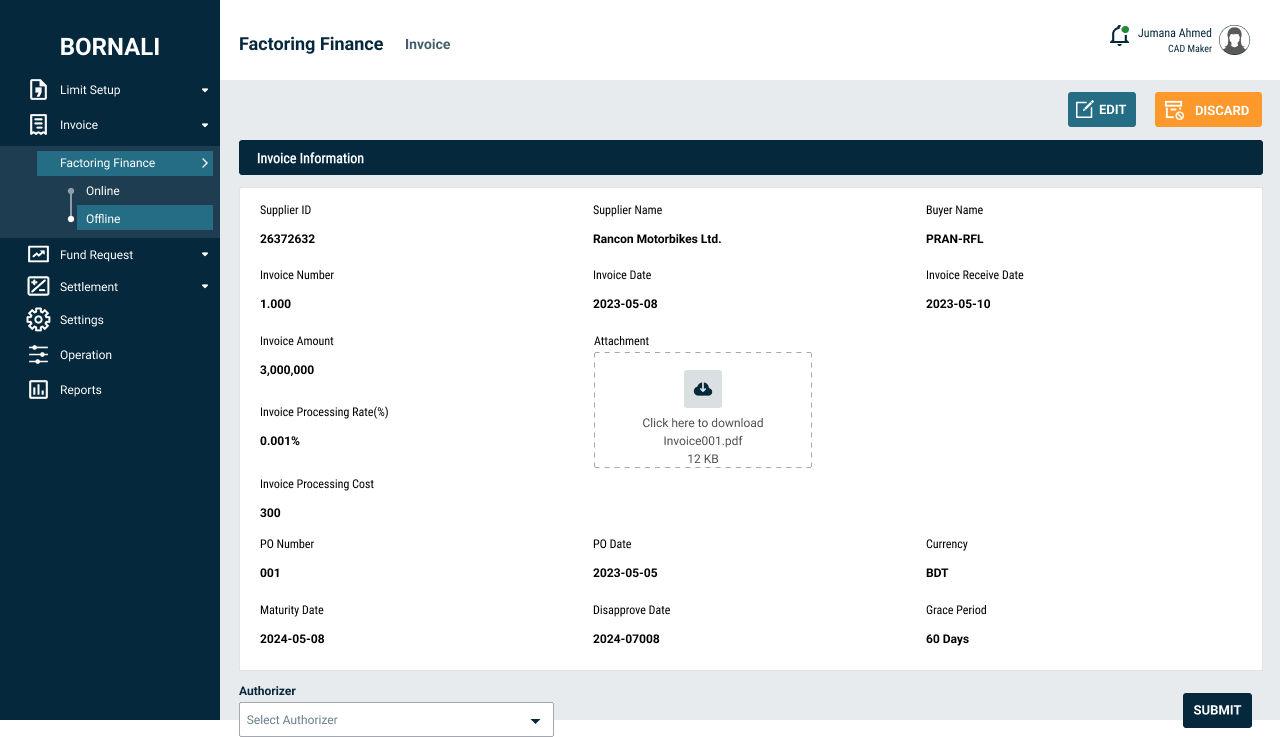1280x737 pixels.
Task: Click the pencil icon on EDIT
Action: (1084, 110)
